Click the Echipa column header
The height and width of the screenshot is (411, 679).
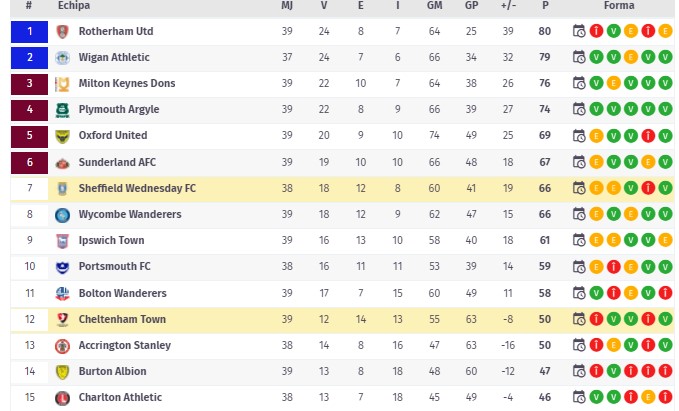click(x=74, y=6)
